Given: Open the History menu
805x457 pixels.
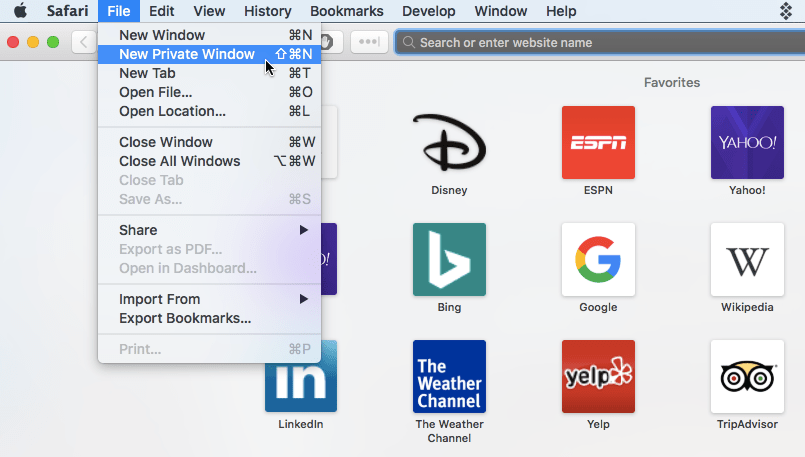Looking at the screenshot, I should pos(267,11).
